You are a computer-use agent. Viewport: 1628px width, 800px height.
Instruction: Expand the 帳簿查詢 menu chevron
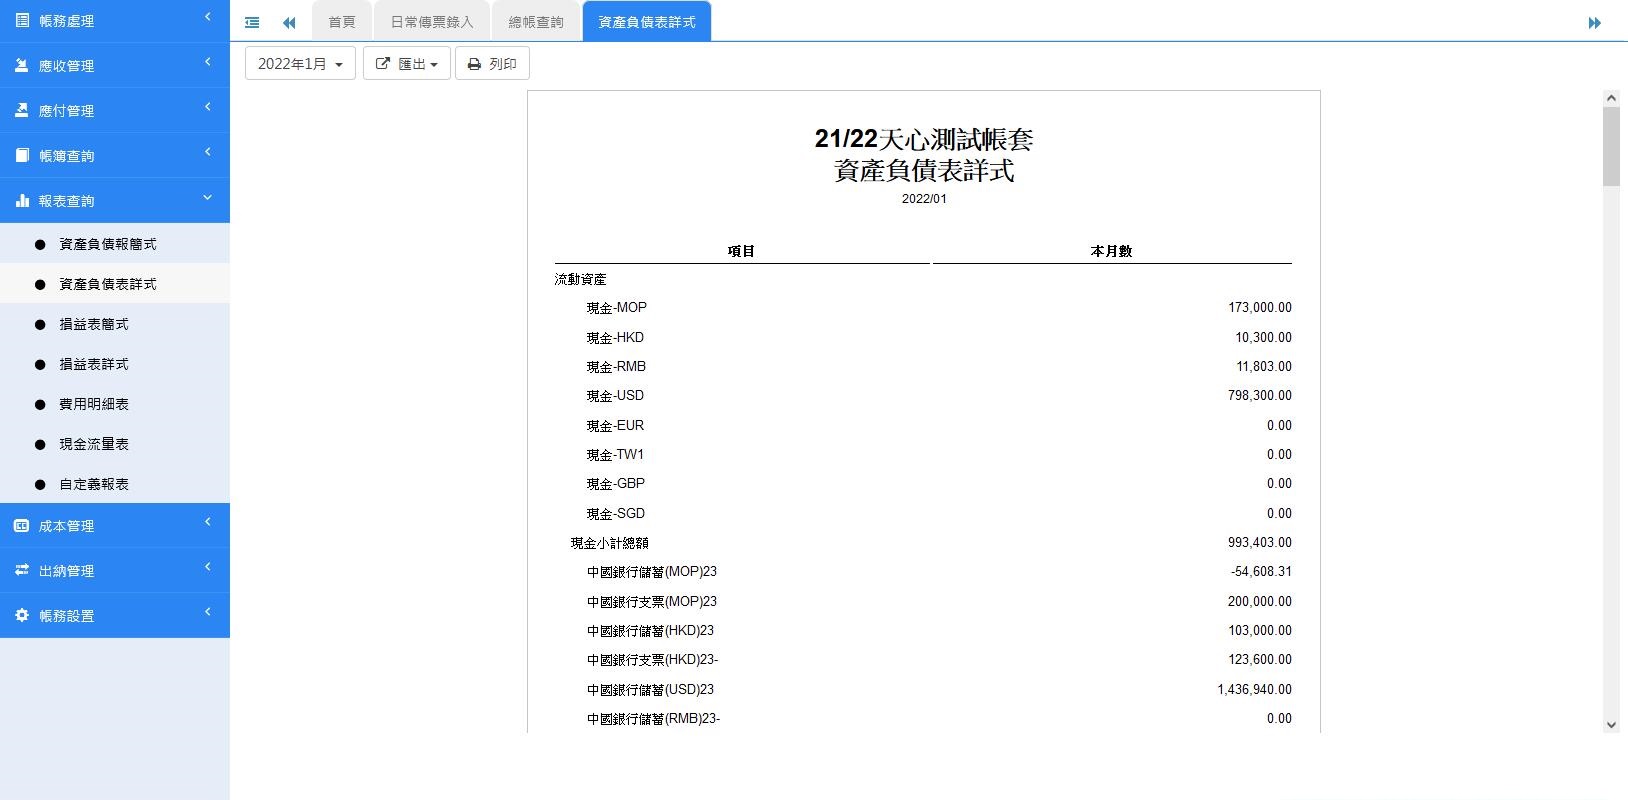coord(208,152)
